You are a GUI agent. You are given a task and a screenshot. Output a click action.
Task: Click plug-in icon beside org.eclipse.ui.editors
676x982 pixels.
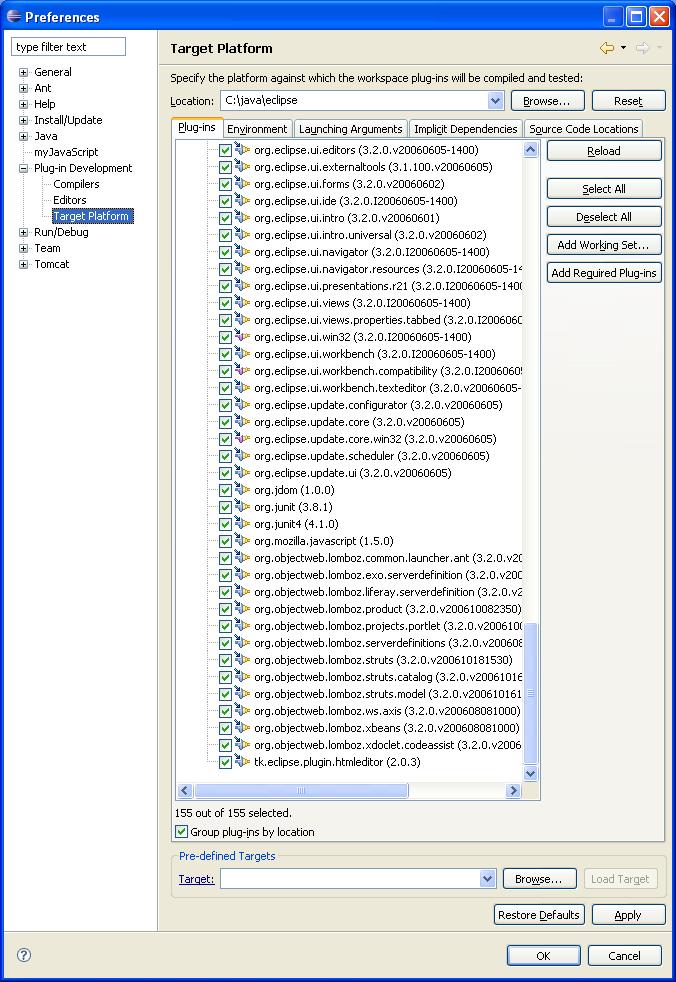242,150
